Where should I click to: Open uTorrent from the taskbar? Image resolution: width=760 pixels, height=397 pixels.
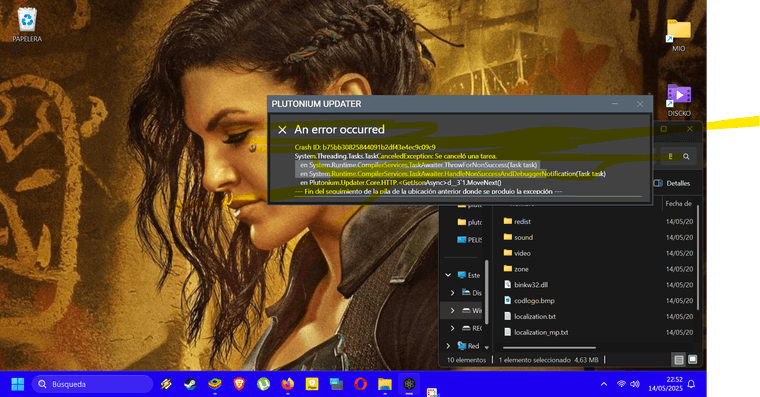[263, 384]
